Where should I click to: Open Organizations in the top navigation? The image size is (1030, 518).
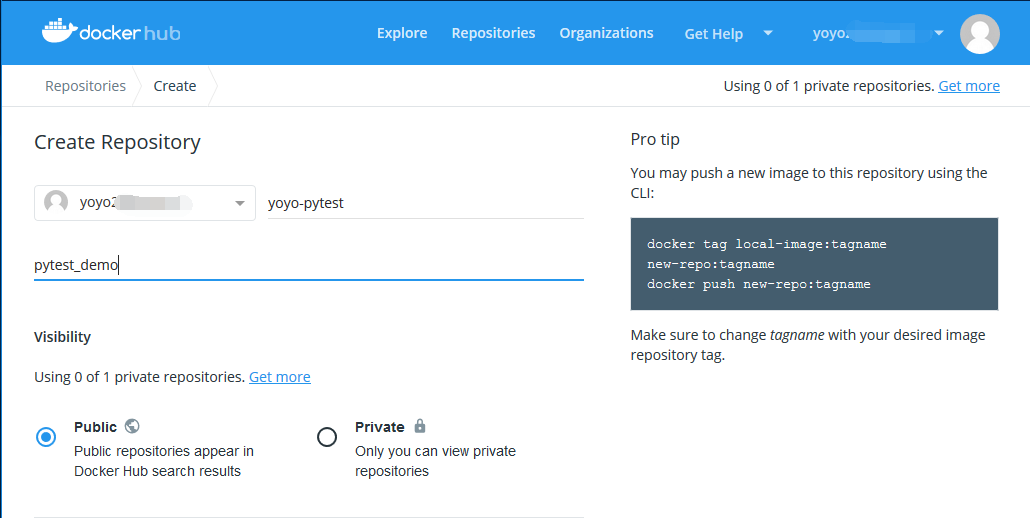point(606,33)
